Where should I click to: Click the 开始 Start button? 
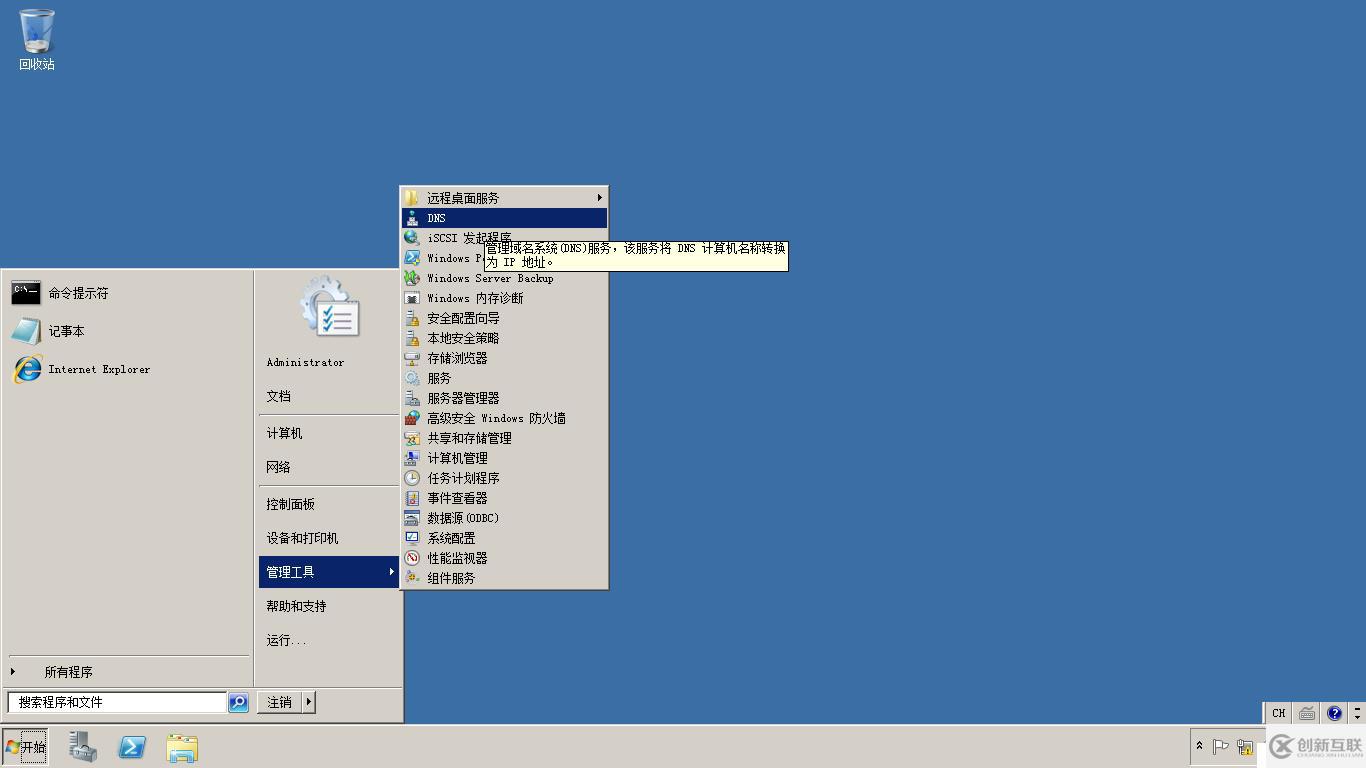coord(25,746)
